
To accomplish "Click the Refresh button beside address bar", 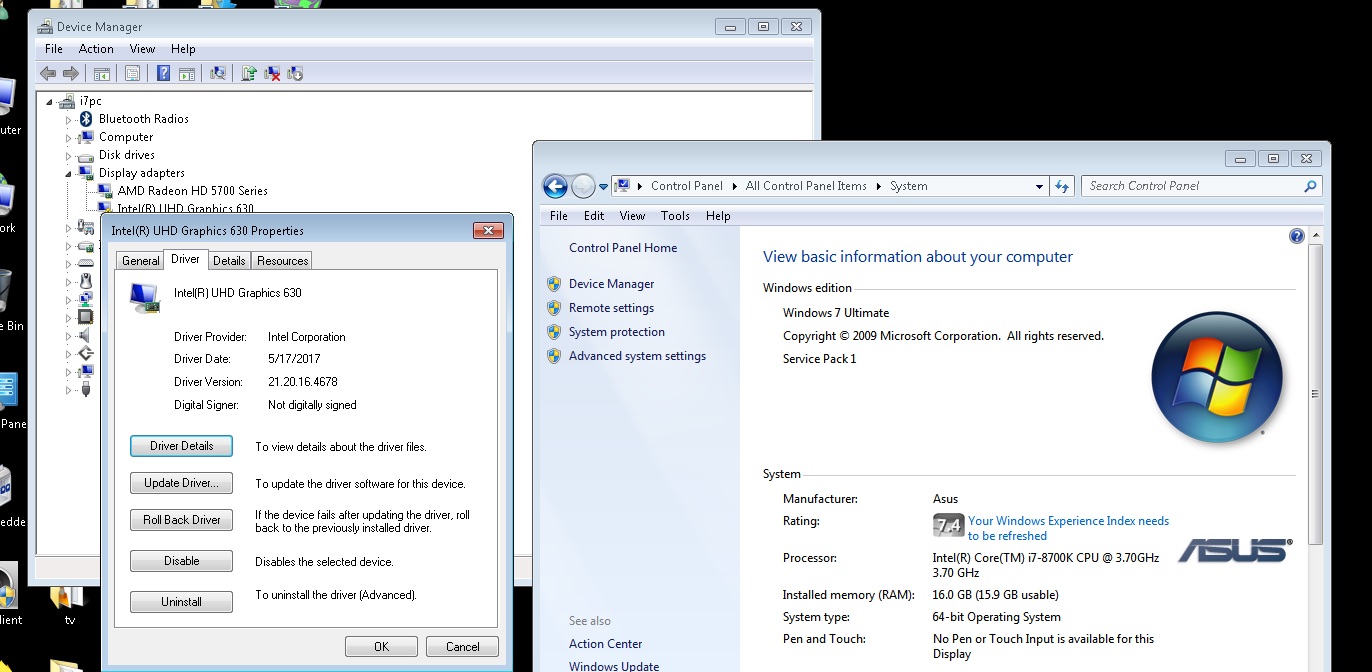I will [x=1062, y=186].
